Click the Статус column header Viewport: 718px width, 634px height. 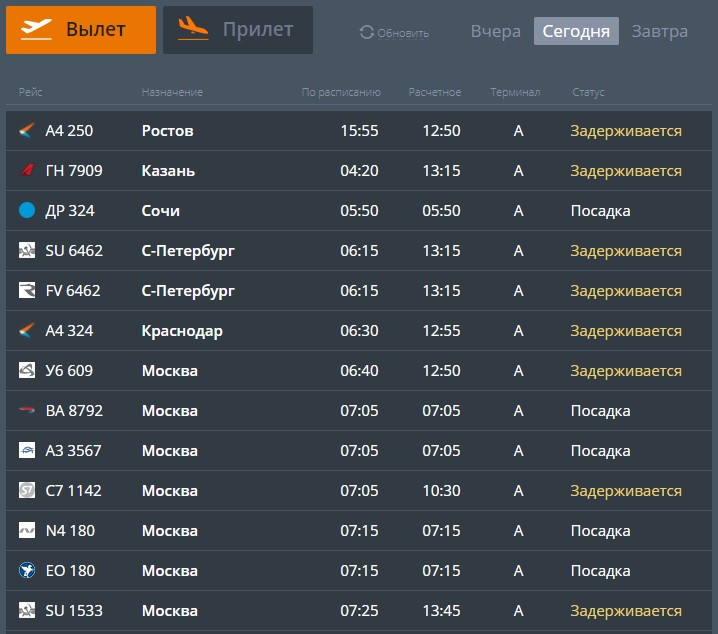(588, 92)
